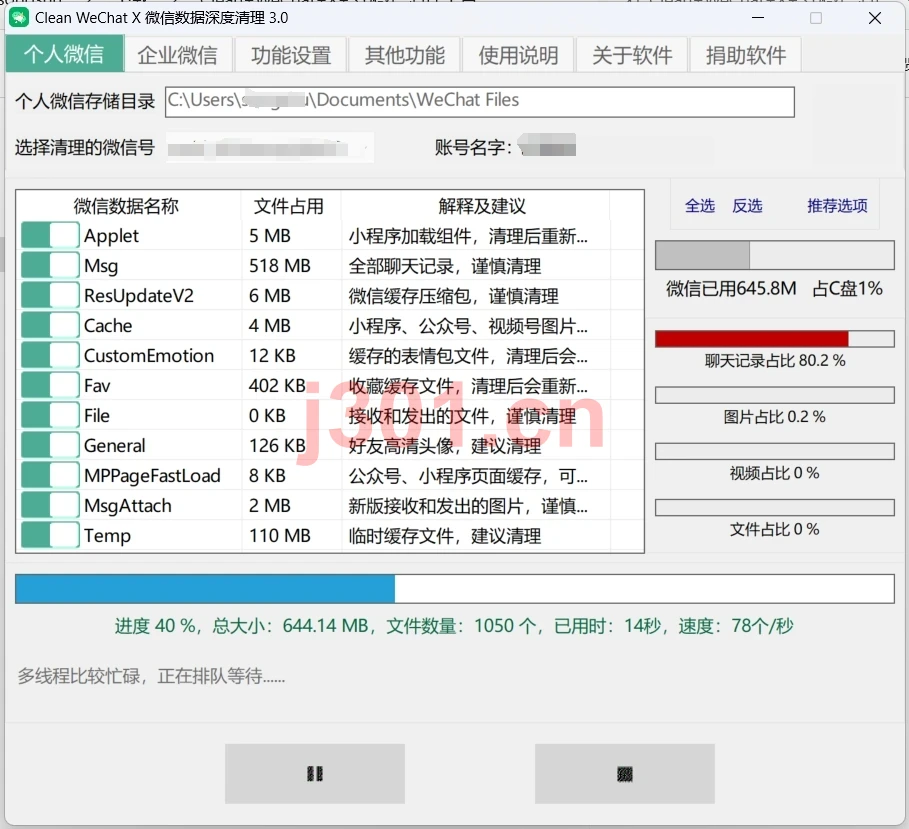Click the 进度 40 % status line
This screenshot has width=909, height=829.
tap(454, 626)
